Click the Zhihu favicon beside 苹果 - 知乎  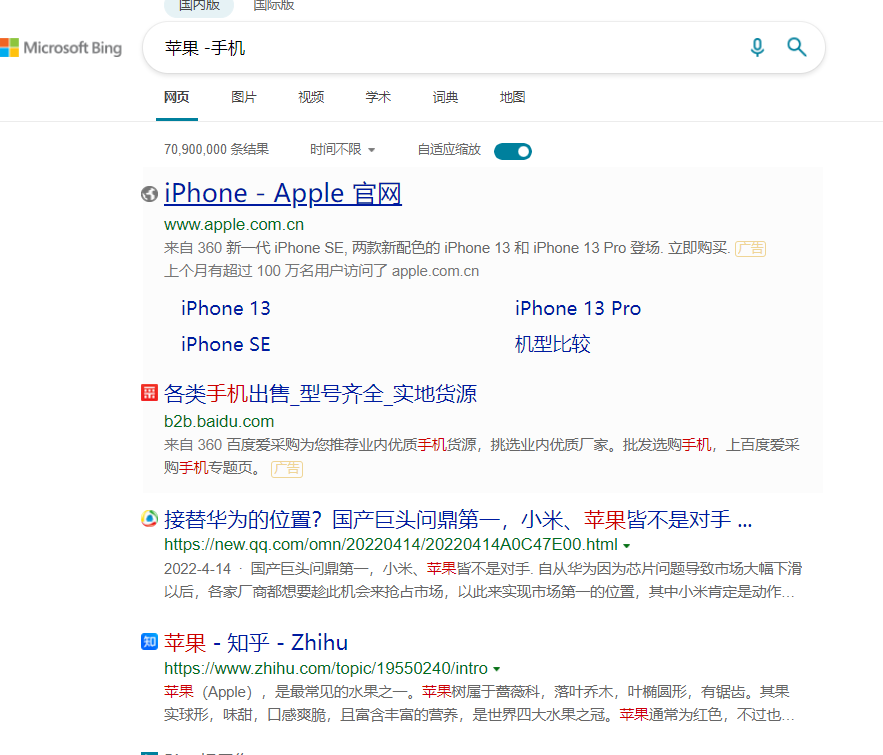pyautogui.click(x=149, y=641)
